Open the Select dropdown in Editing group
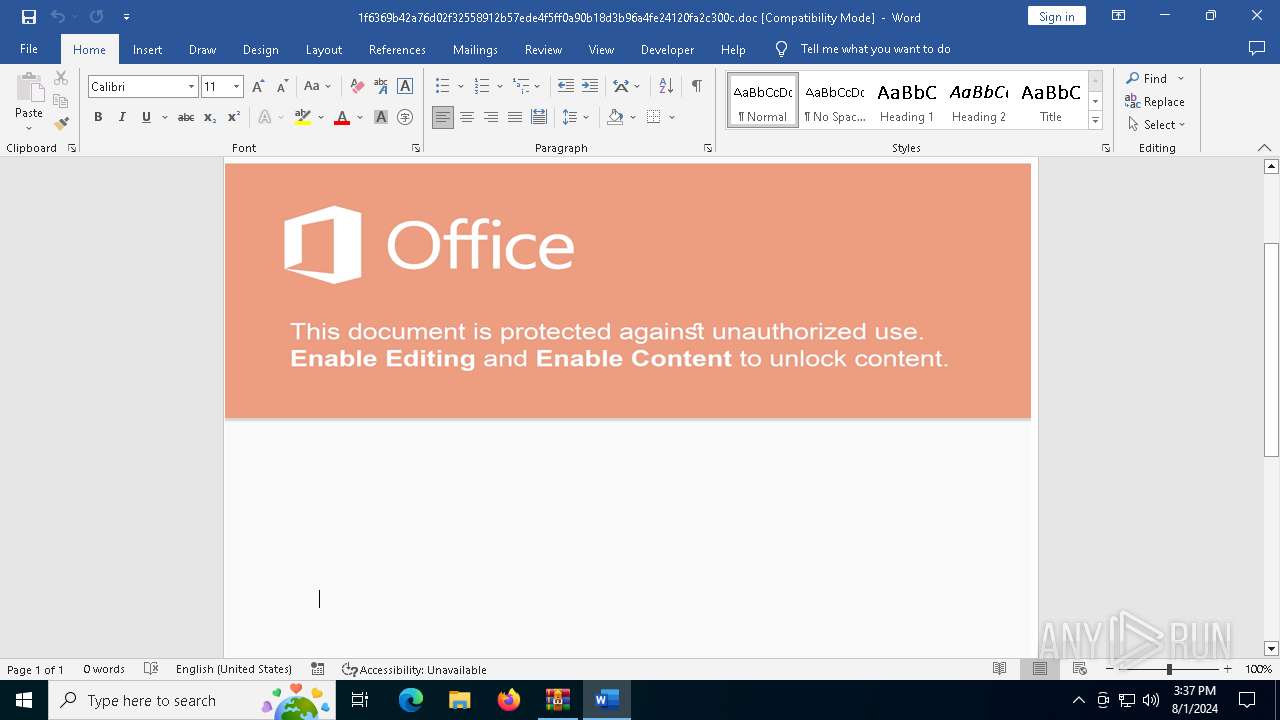 (1156, 125)
